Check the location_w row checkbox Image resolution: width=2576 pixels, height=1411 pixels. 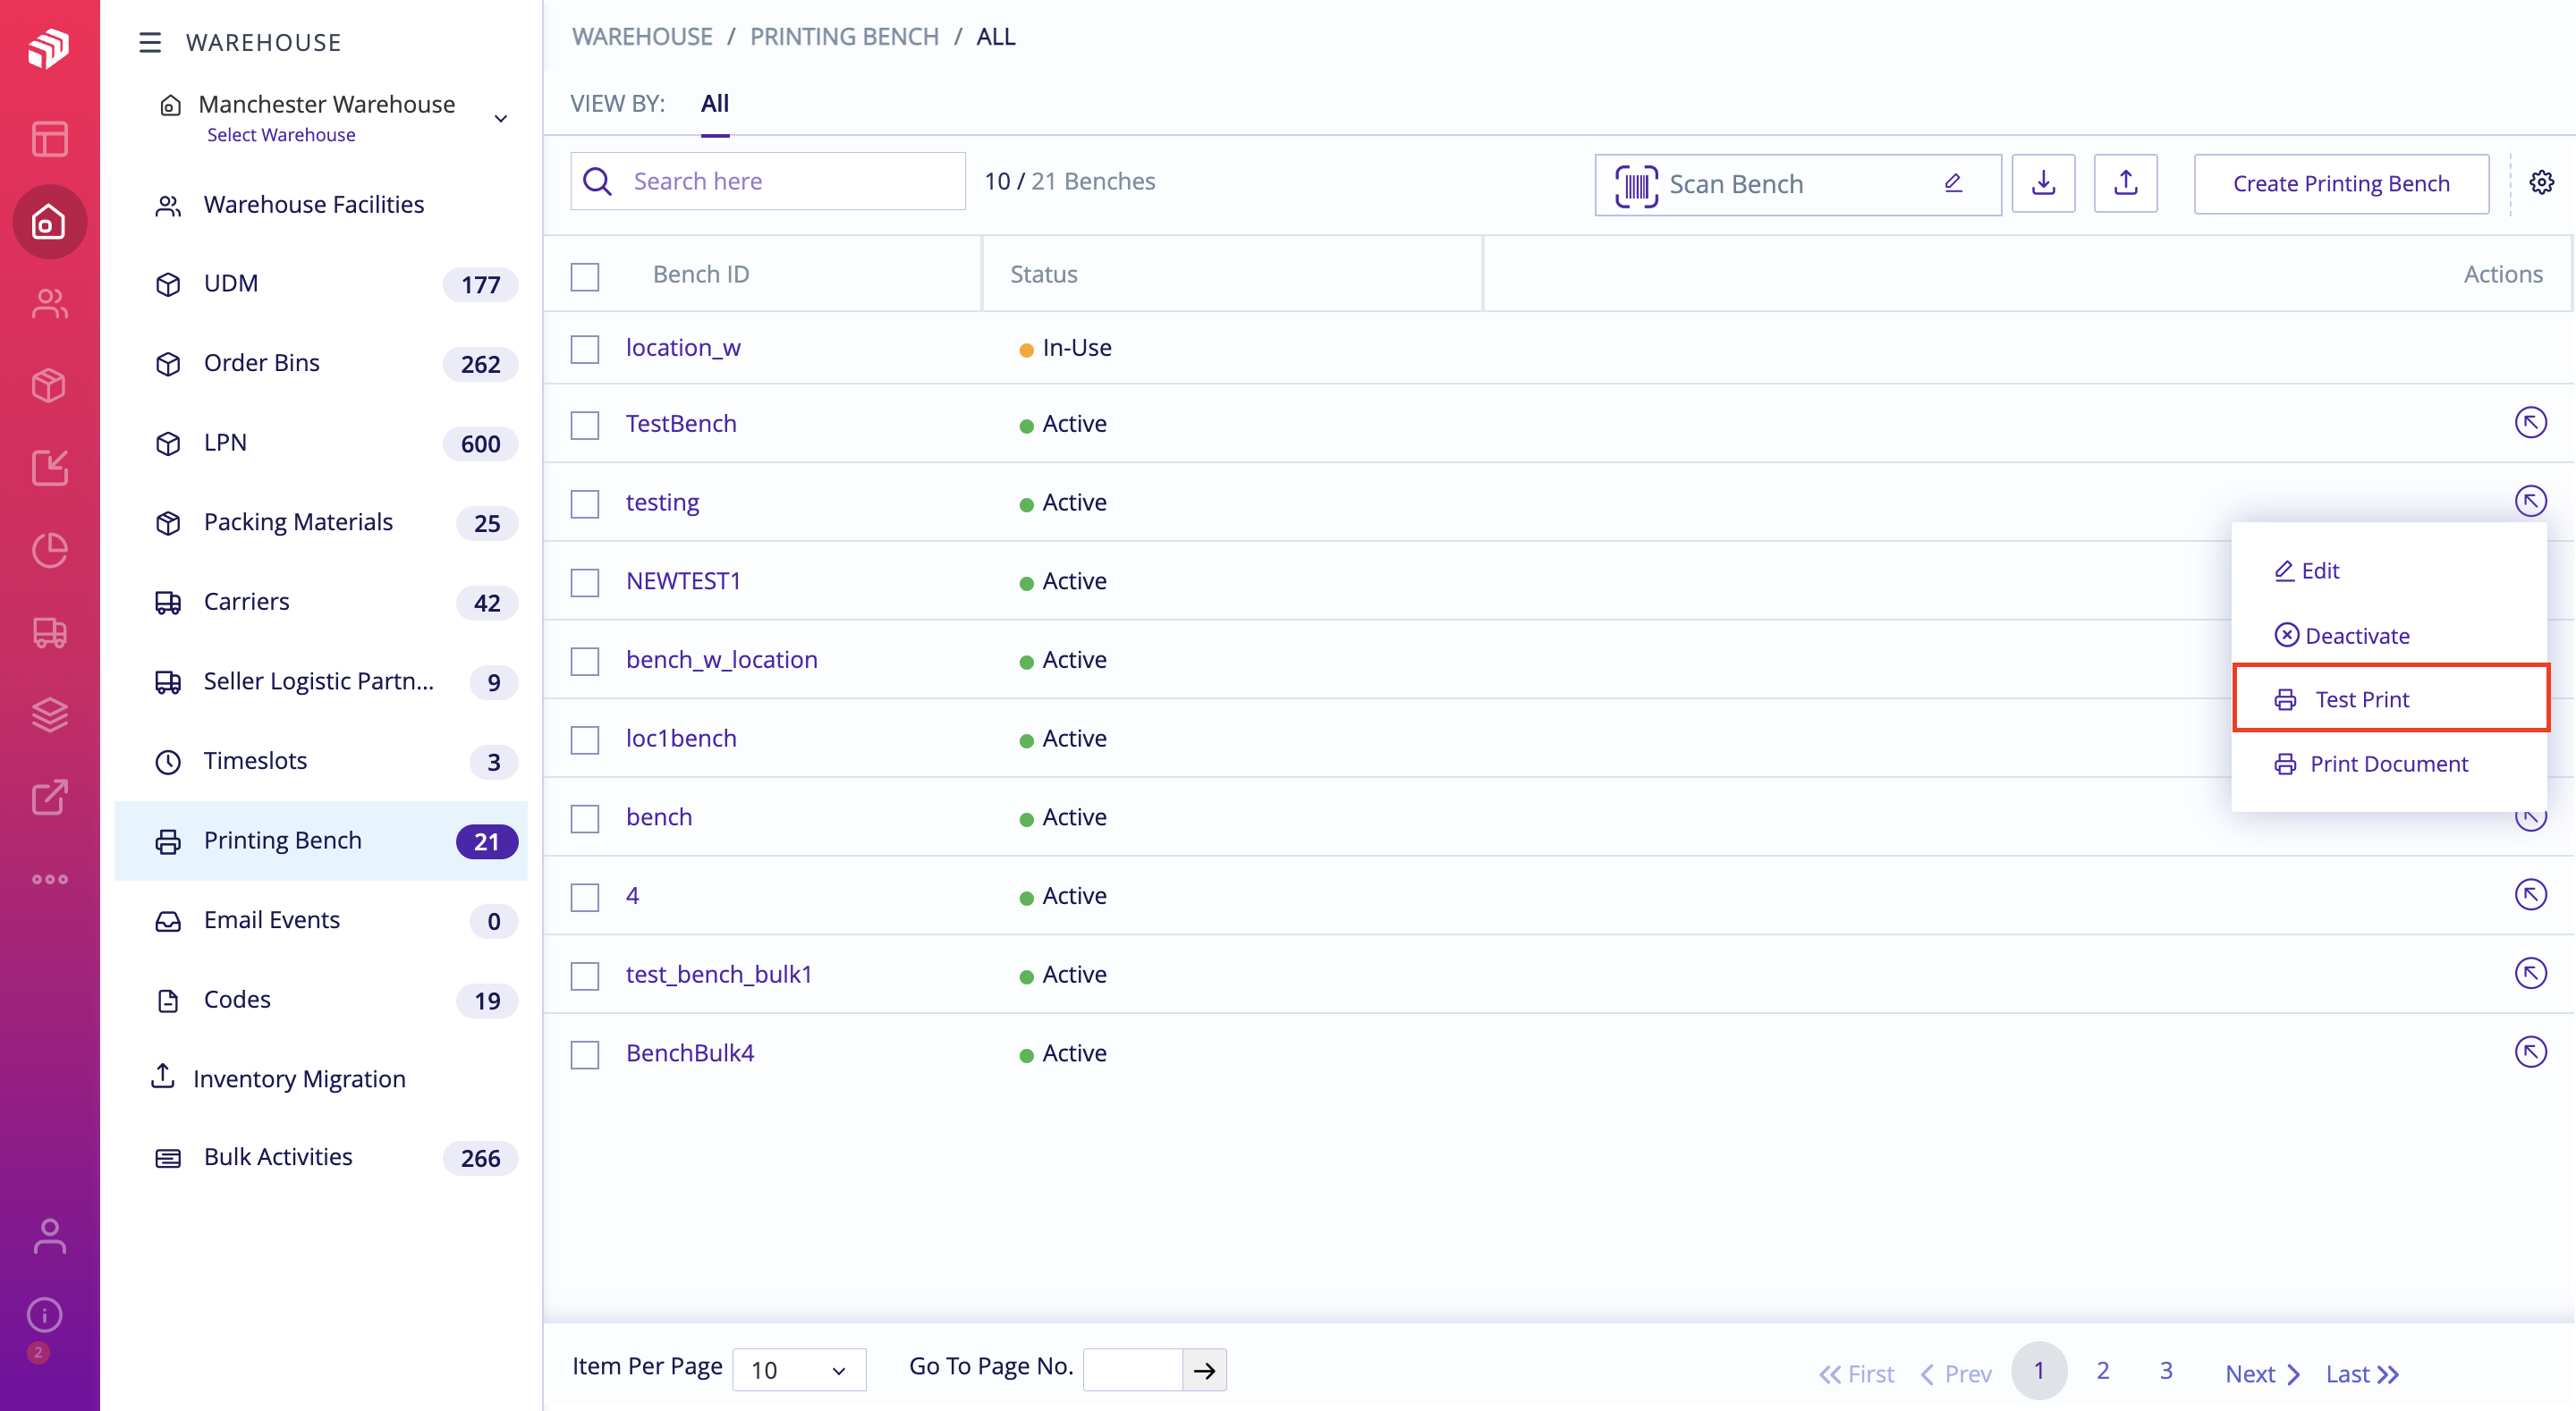[585, 349]
